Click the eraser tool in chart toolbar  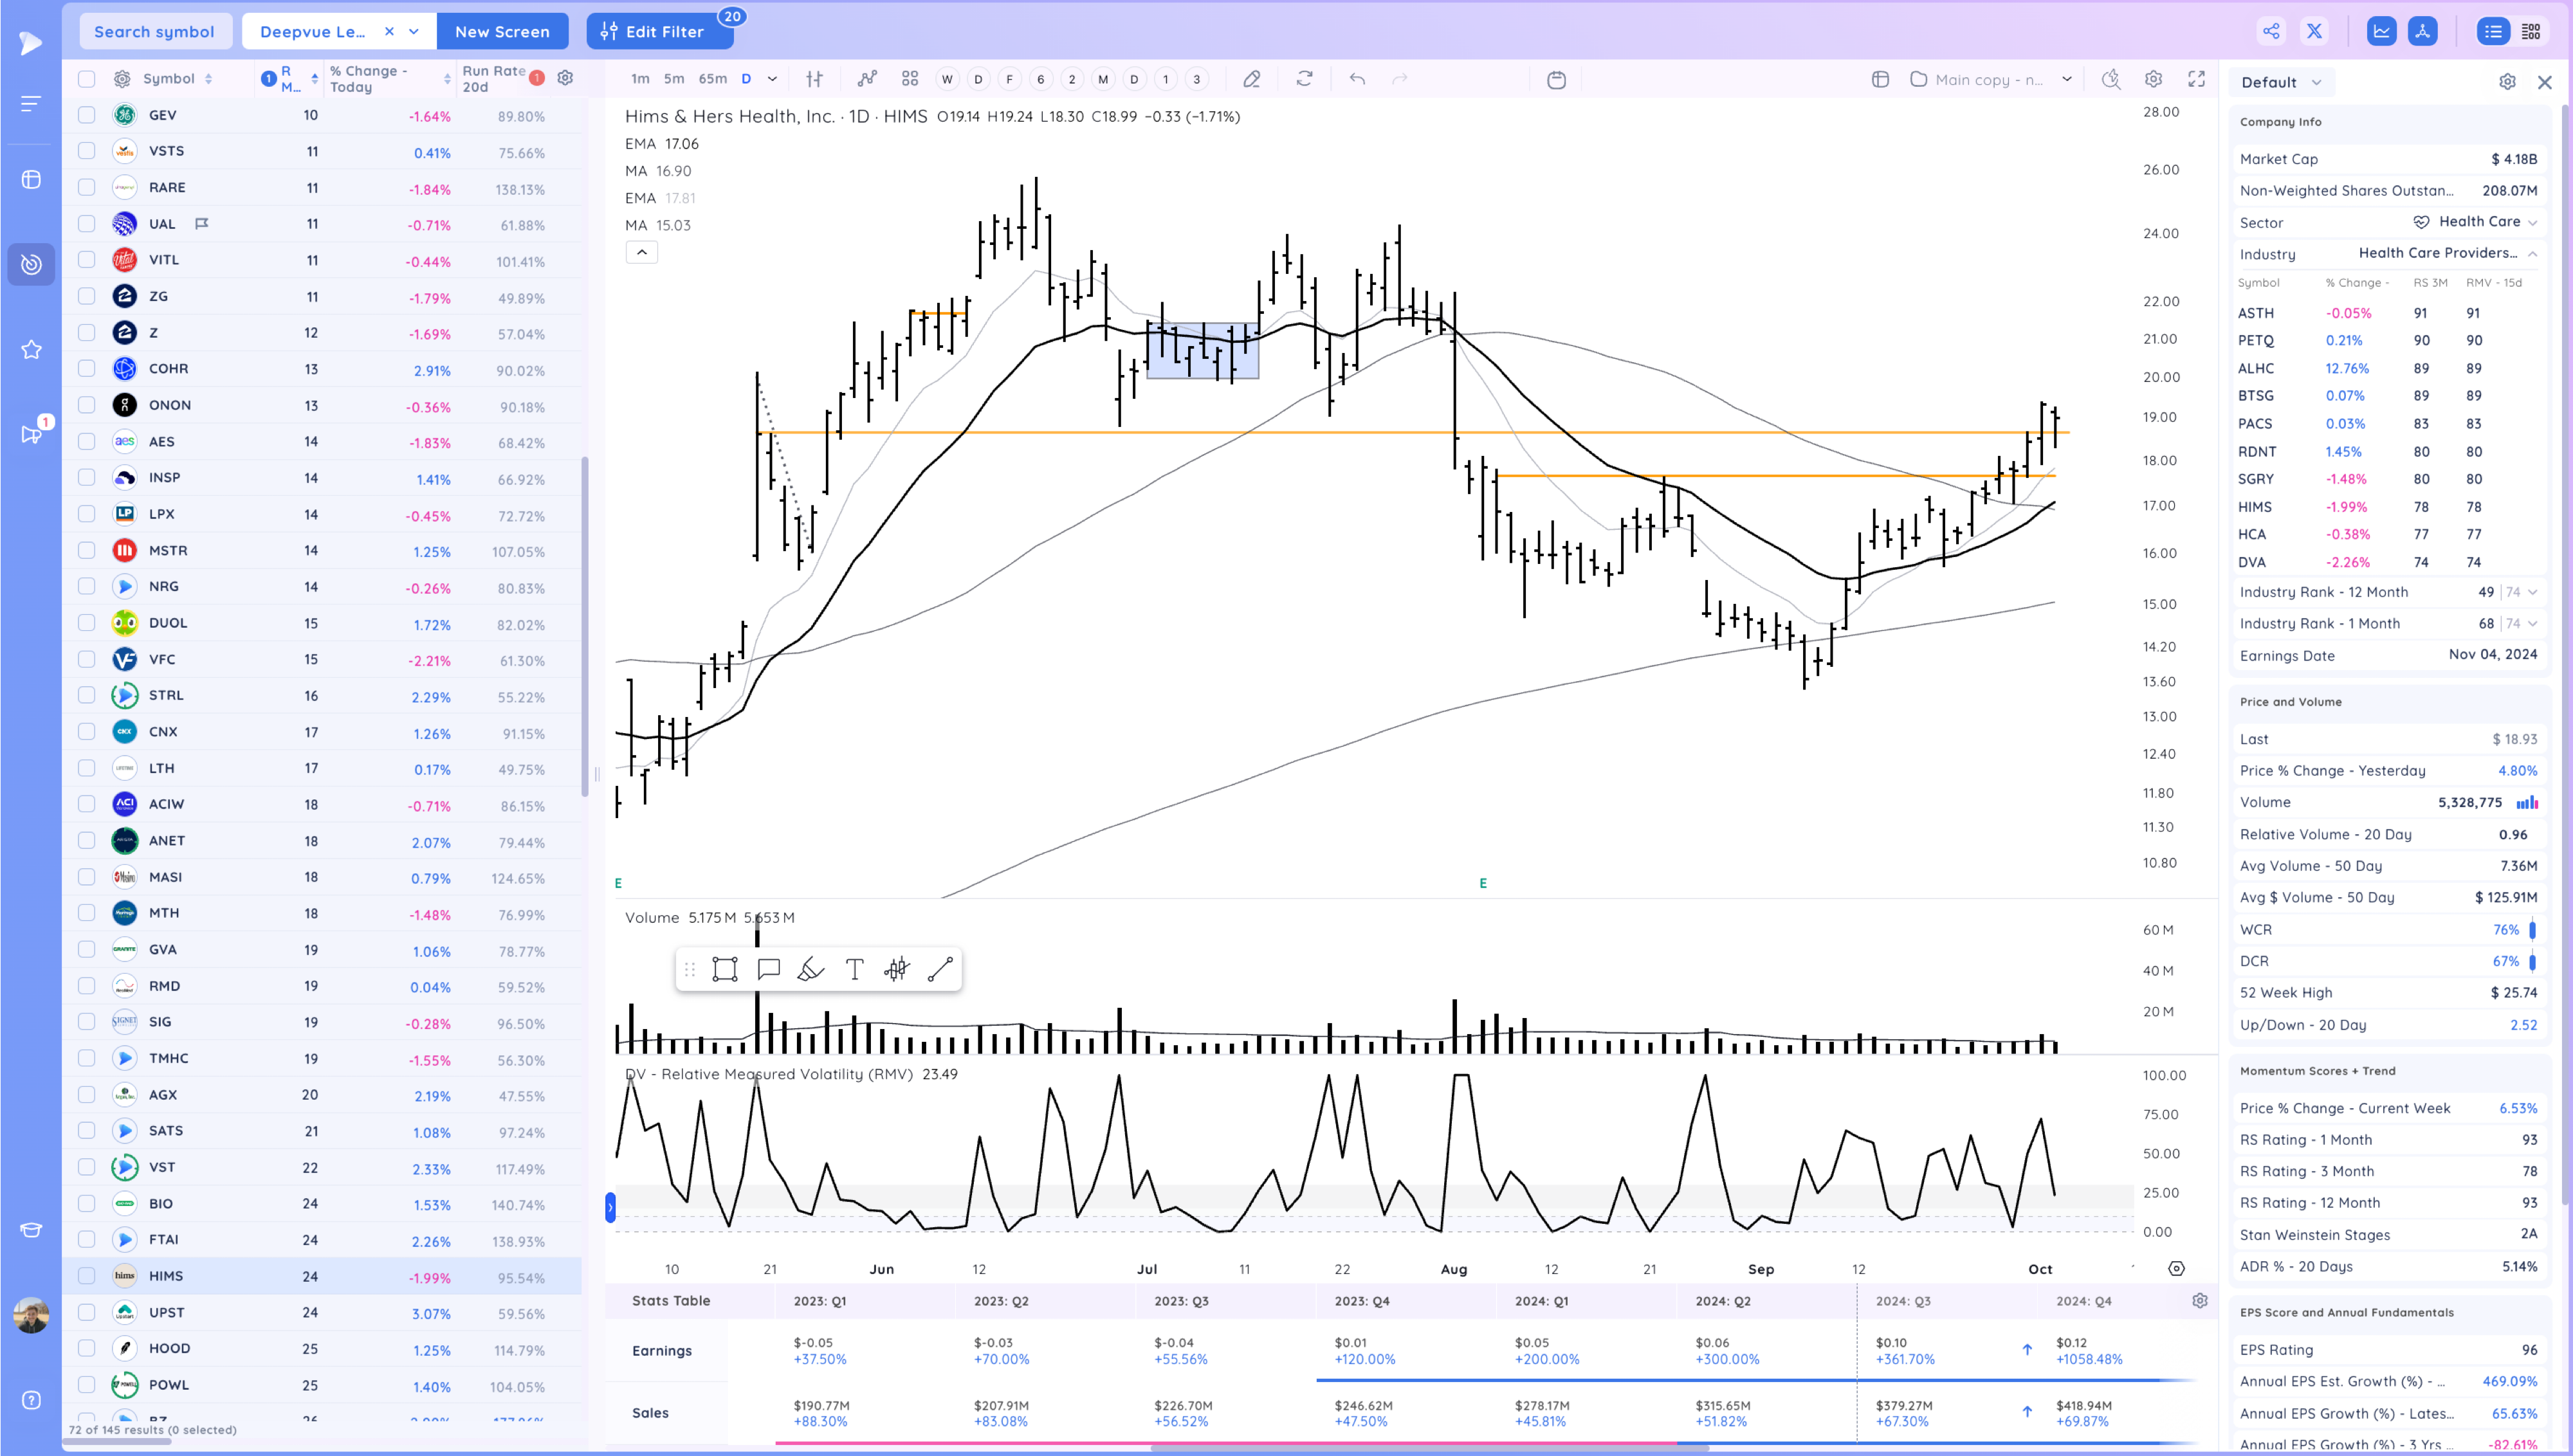pos(1251,79)
